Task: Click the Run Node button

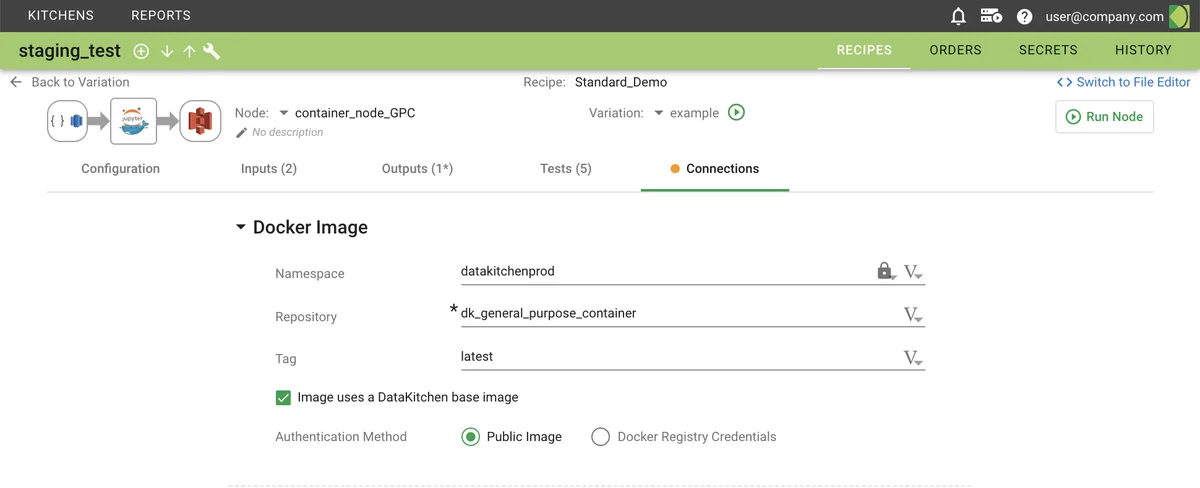Action: pos(1104,116)
